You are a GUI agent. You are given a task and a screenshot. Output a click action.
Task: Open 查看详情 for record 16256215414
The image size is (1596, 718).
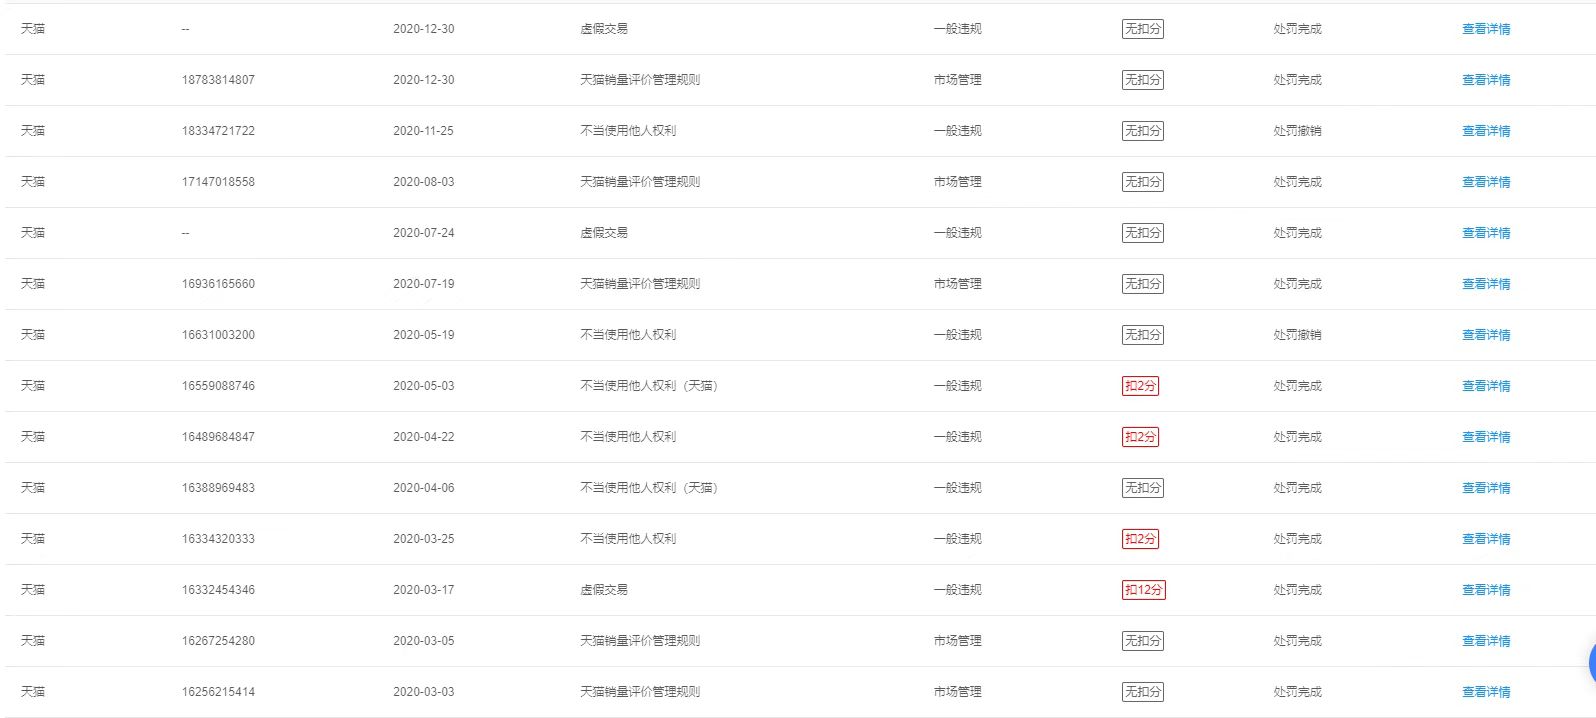coord(1486,692)
